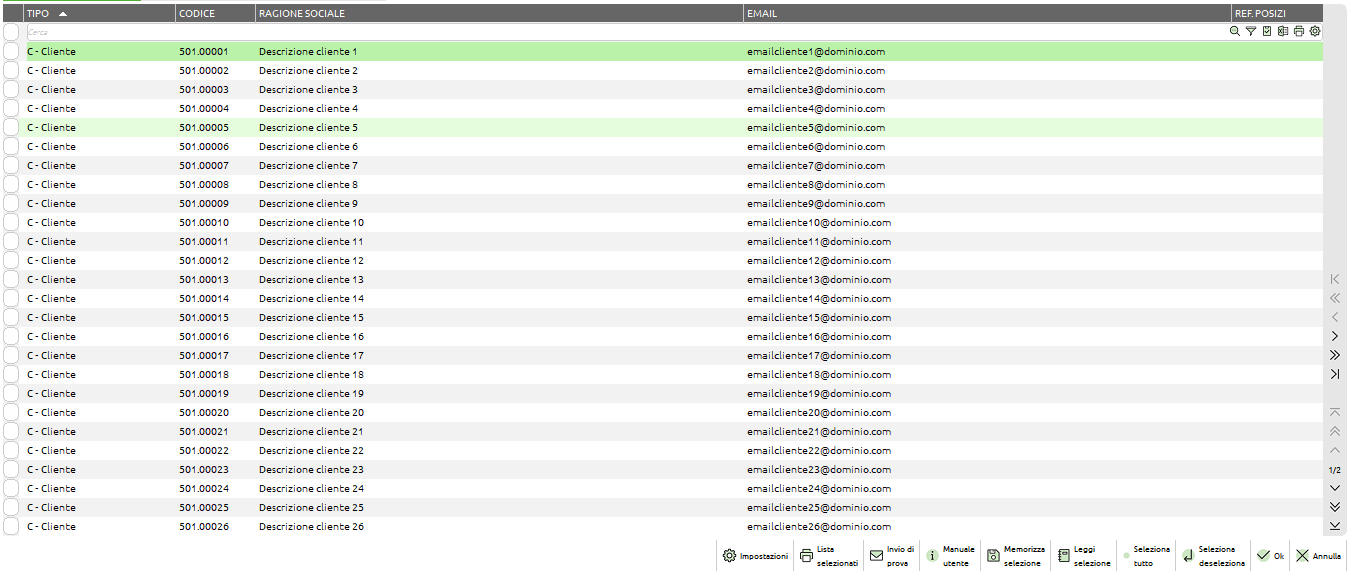The width and height of the screenshot is (1349, 578).
Task: Click the RAGIONE SOCIALE column header
Action: 304,14
